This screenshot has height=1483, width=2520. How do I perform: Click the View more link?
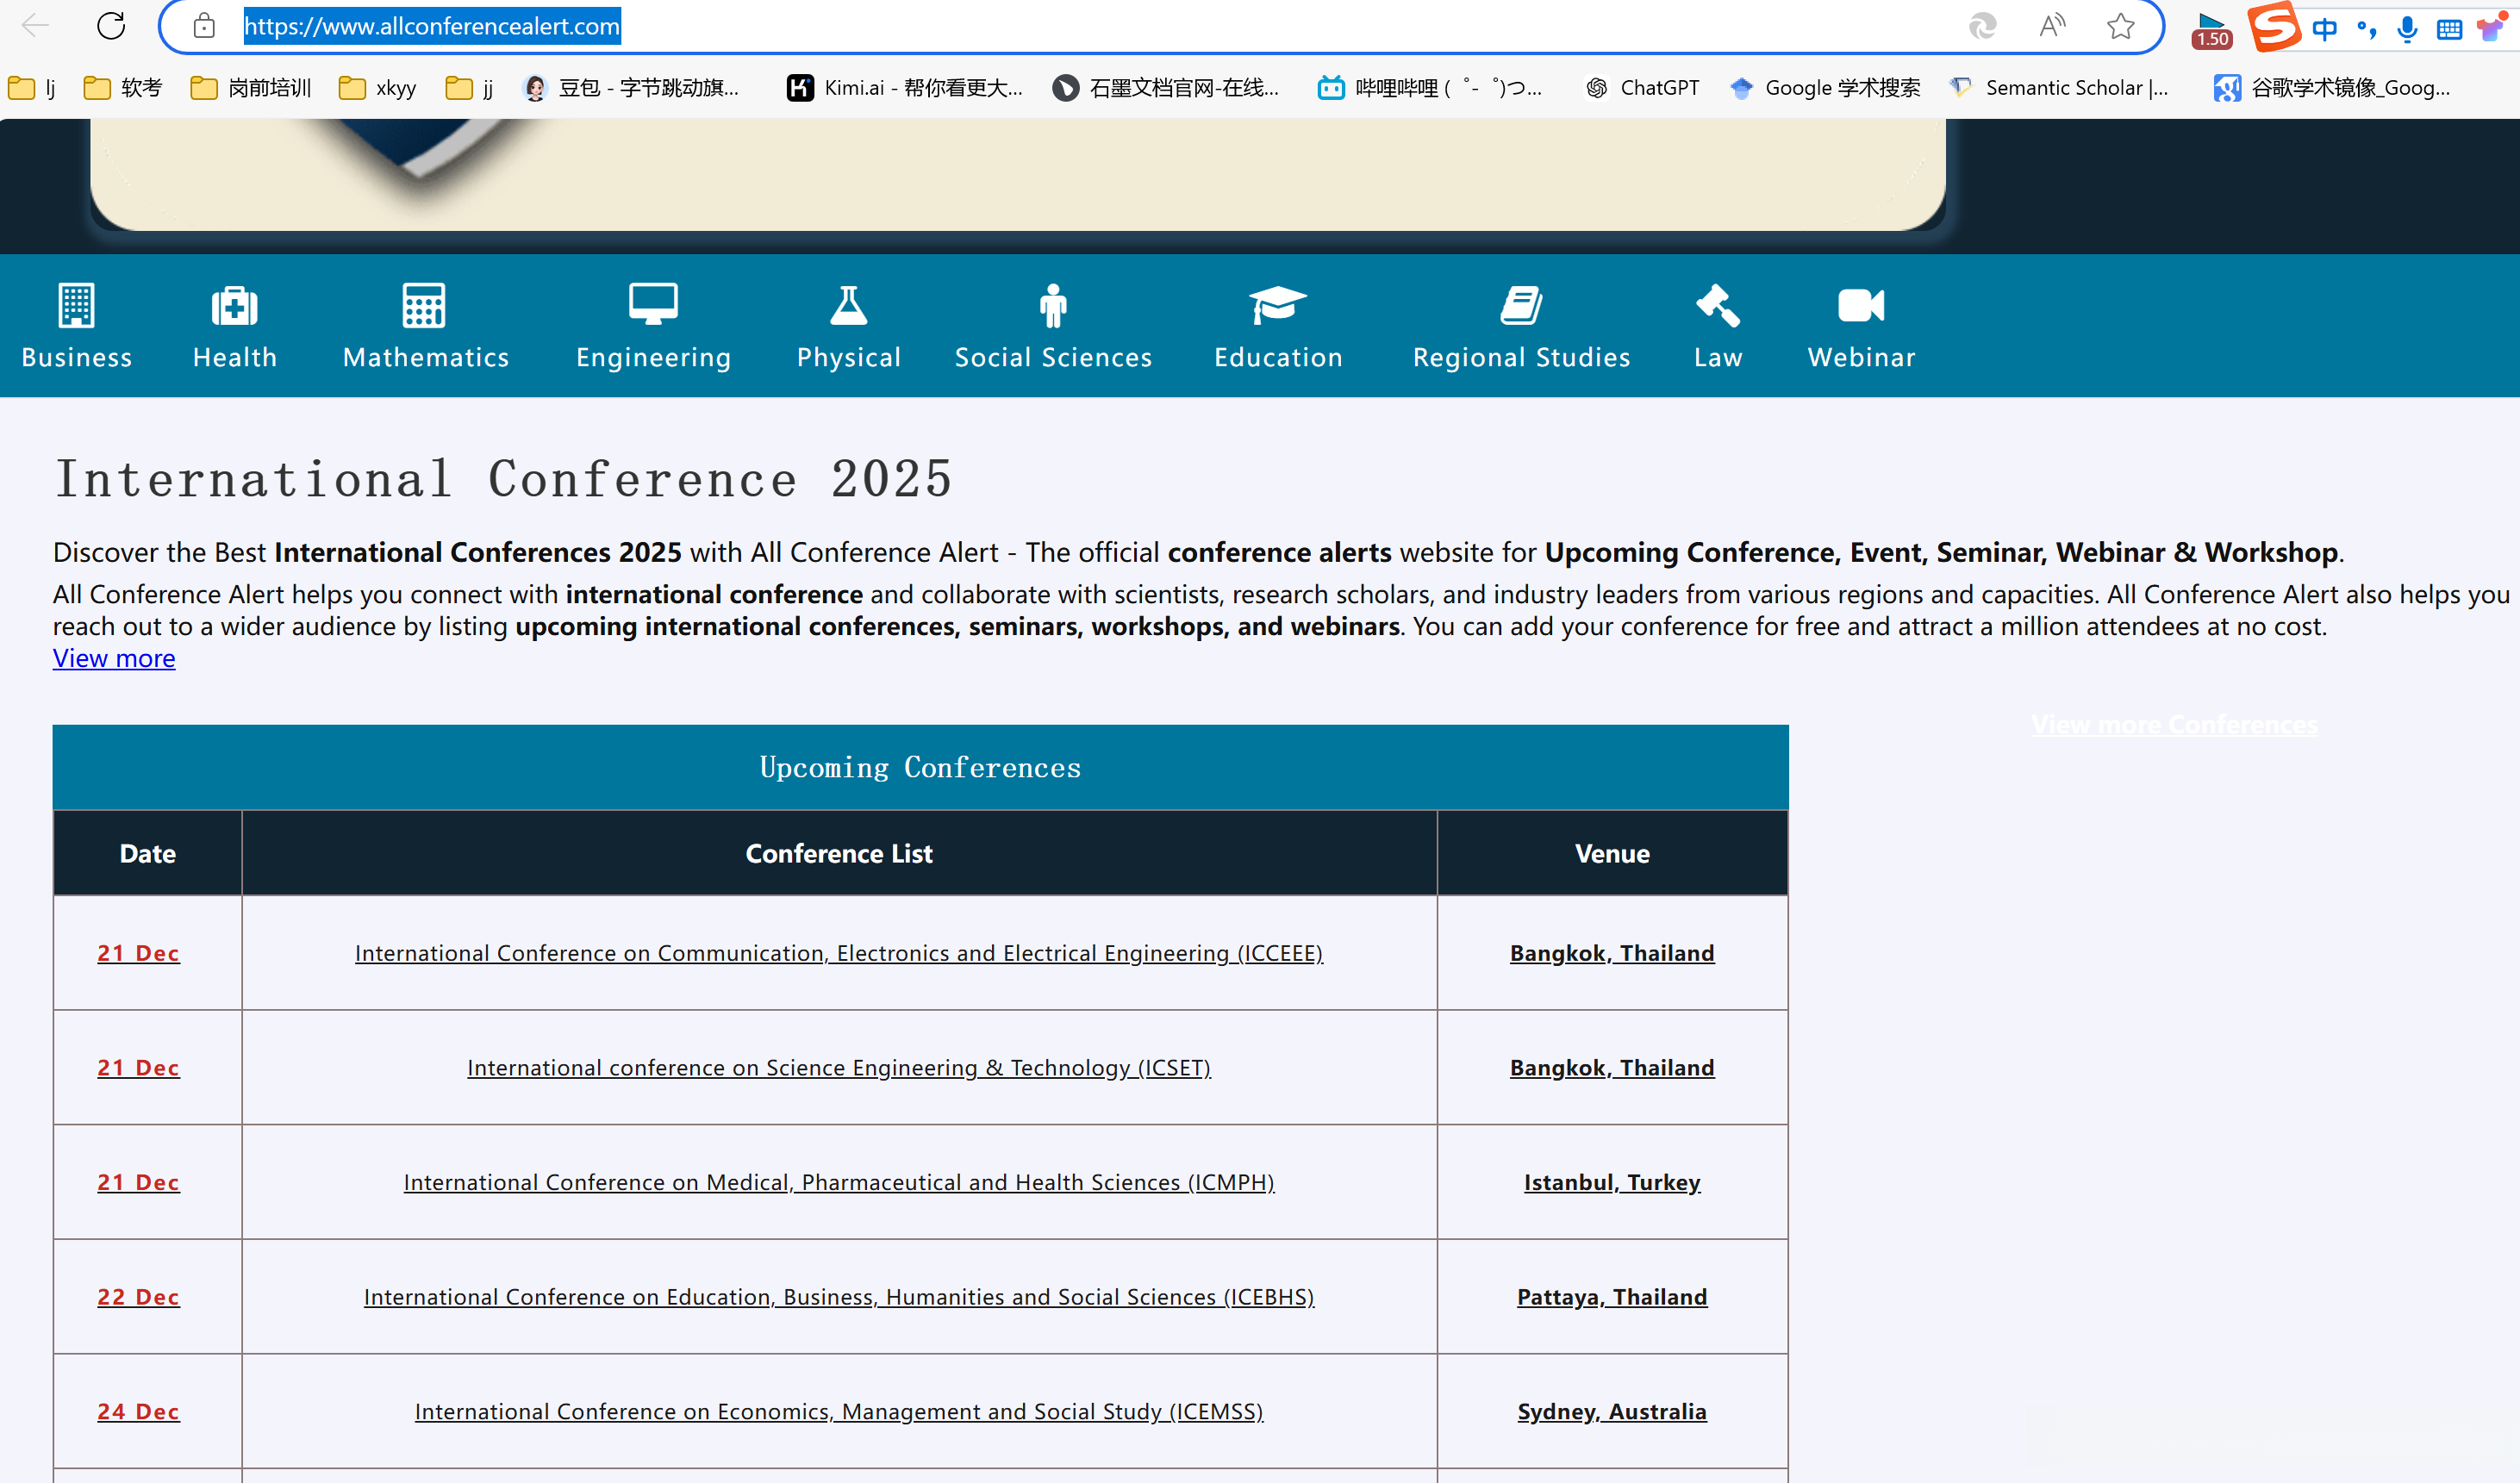(114, 658)
